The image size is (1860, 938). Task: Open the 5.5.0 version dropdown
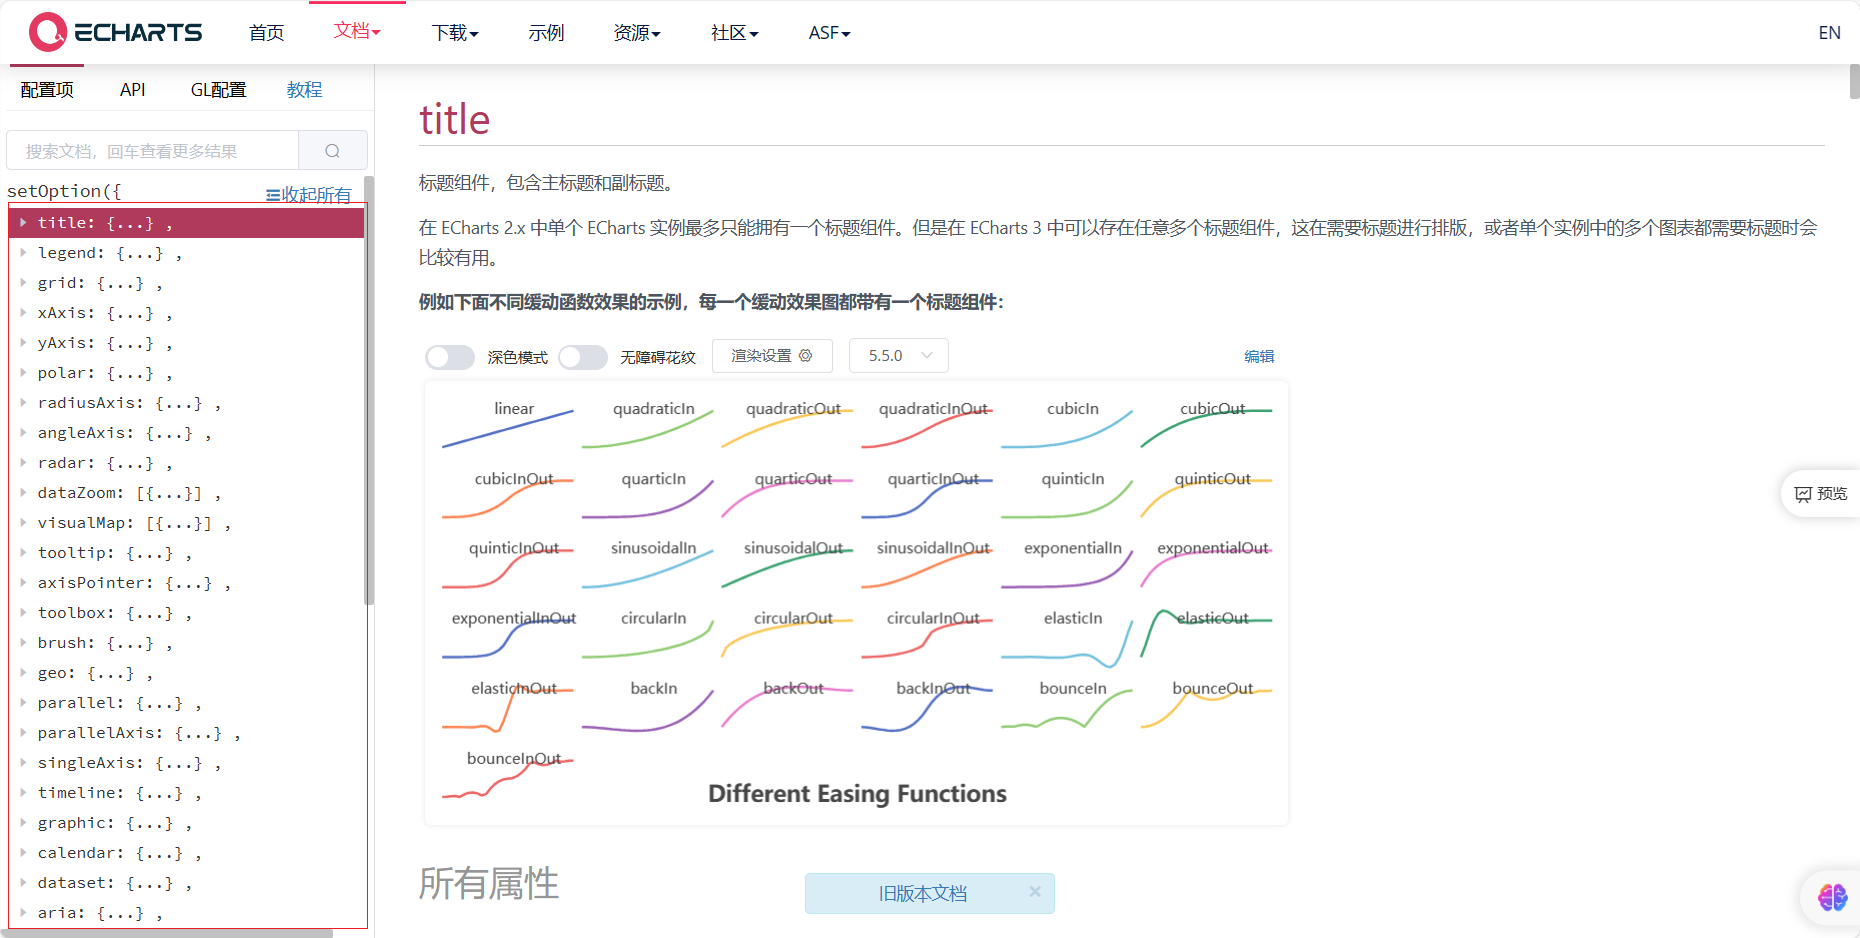(897, 355)
